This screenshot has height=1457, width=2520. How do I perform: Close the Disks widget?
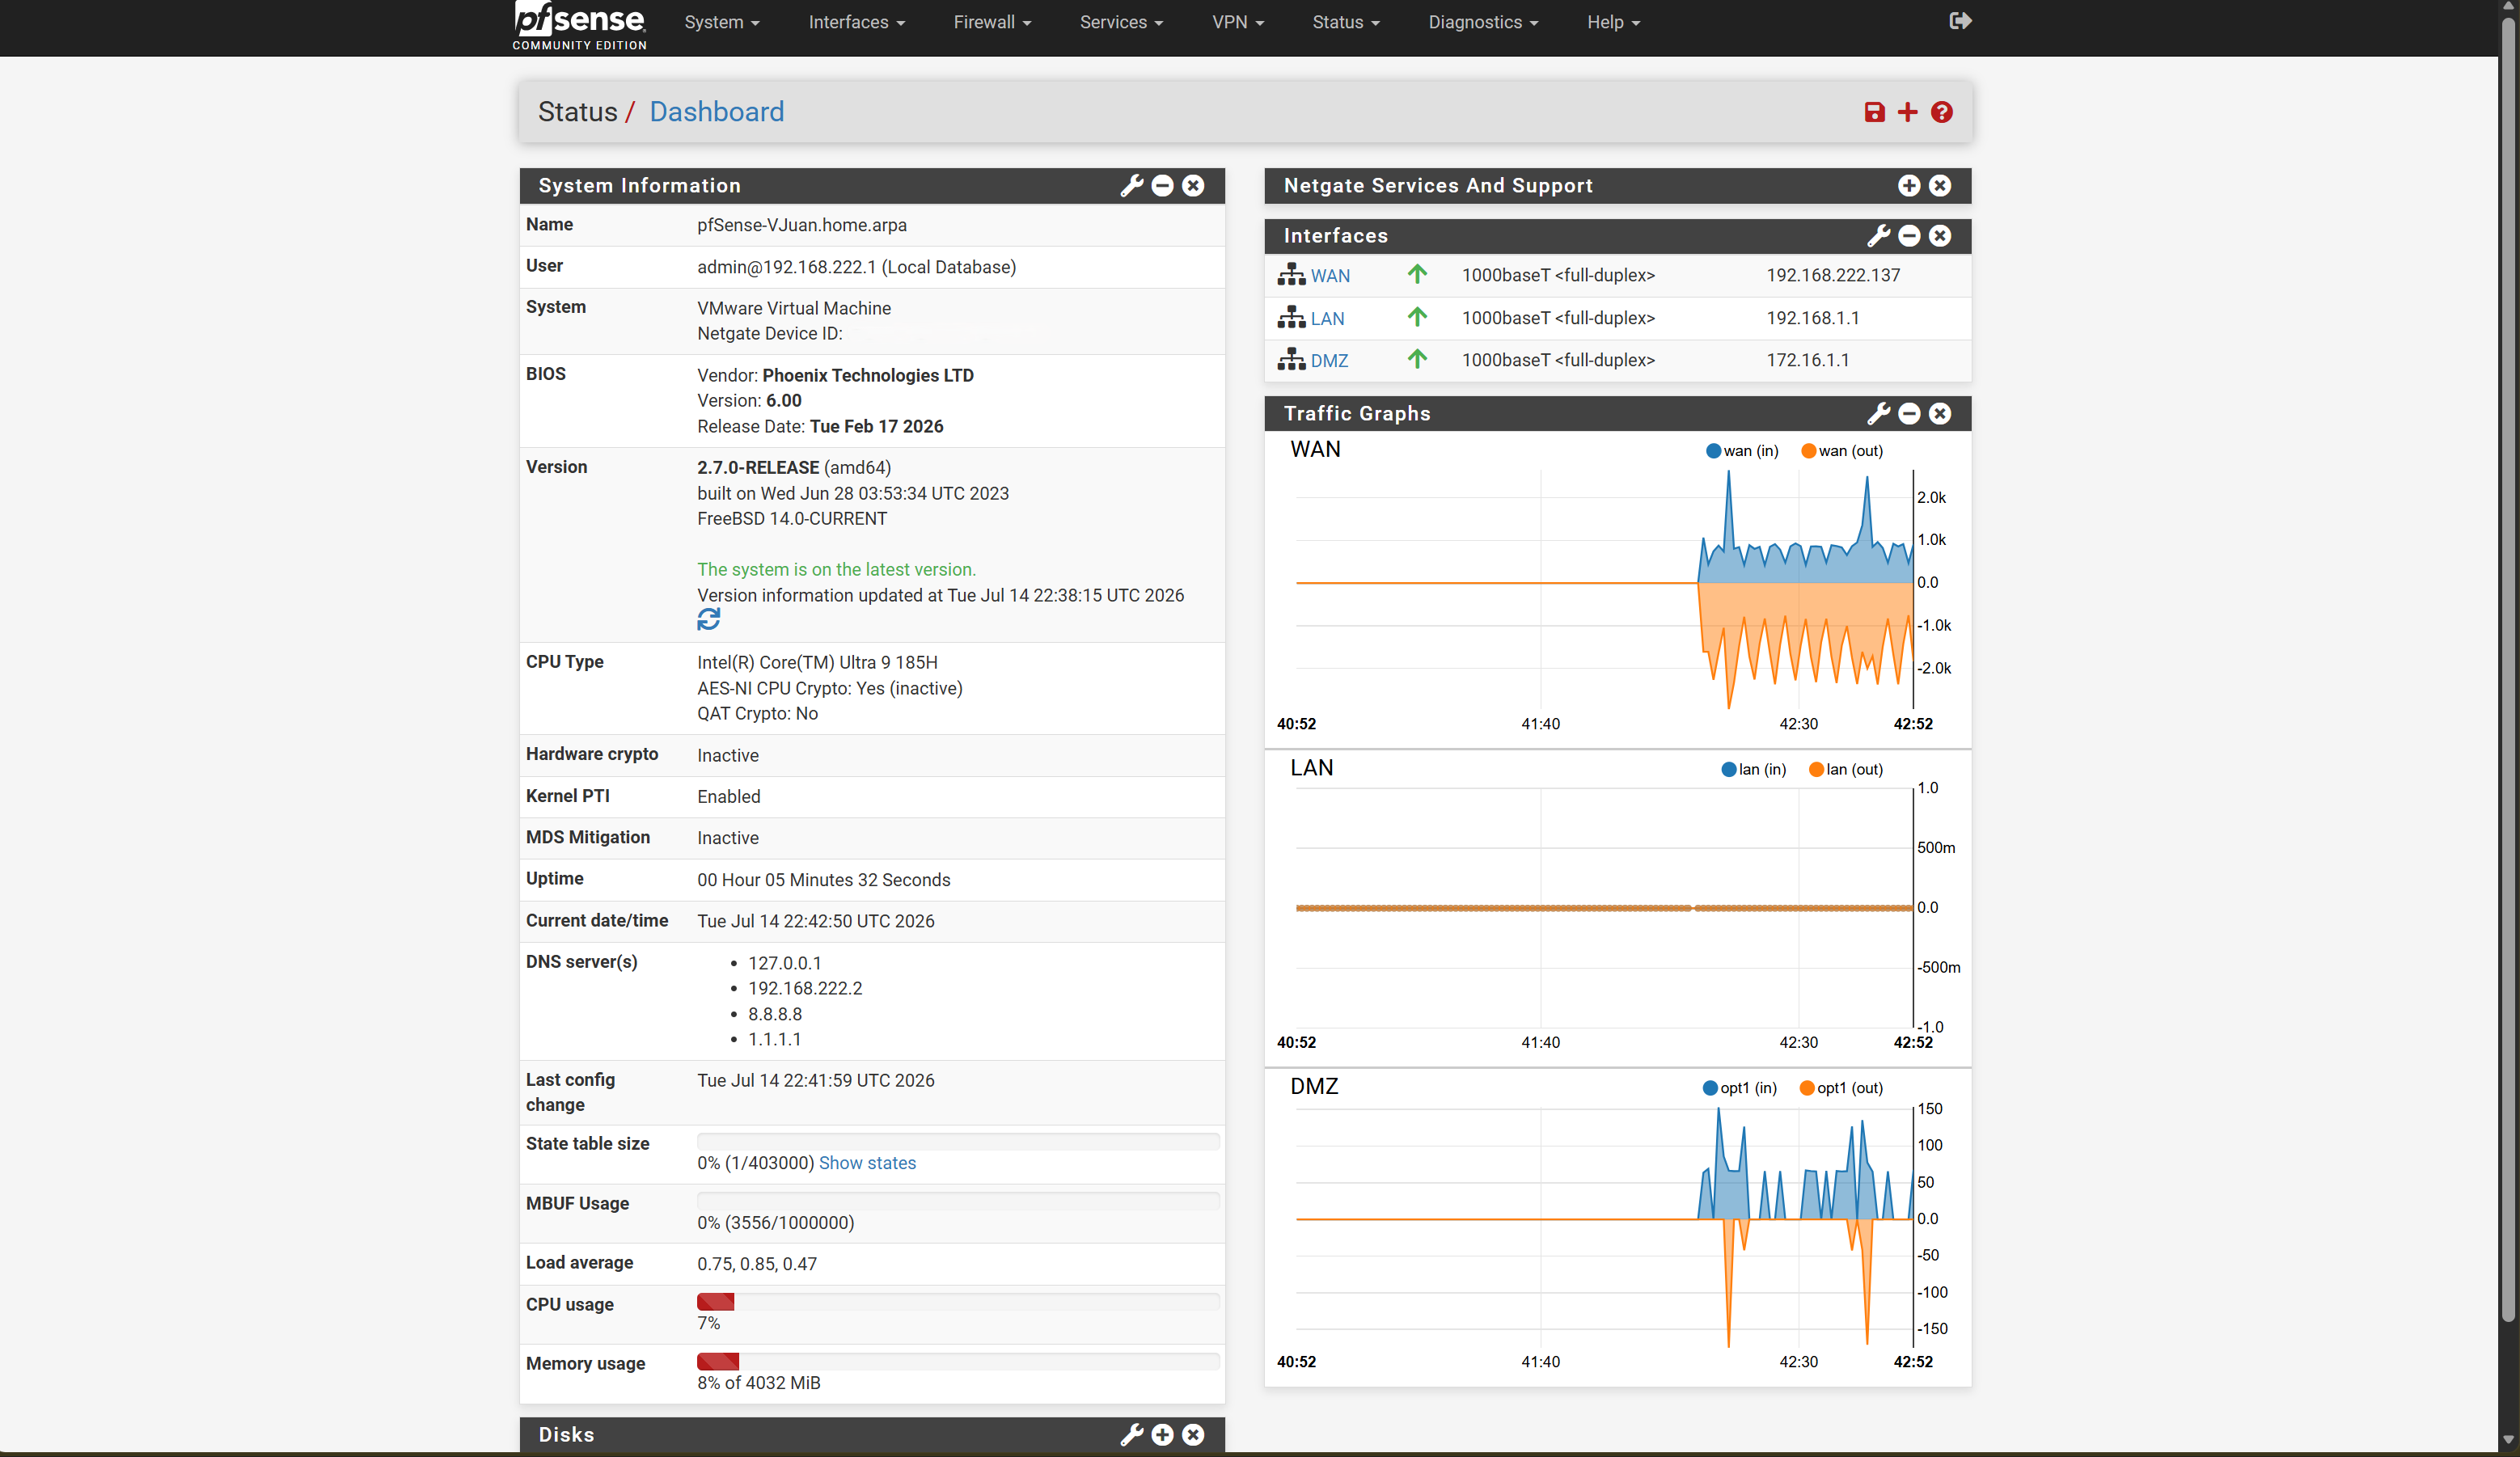[1193, 1435]
